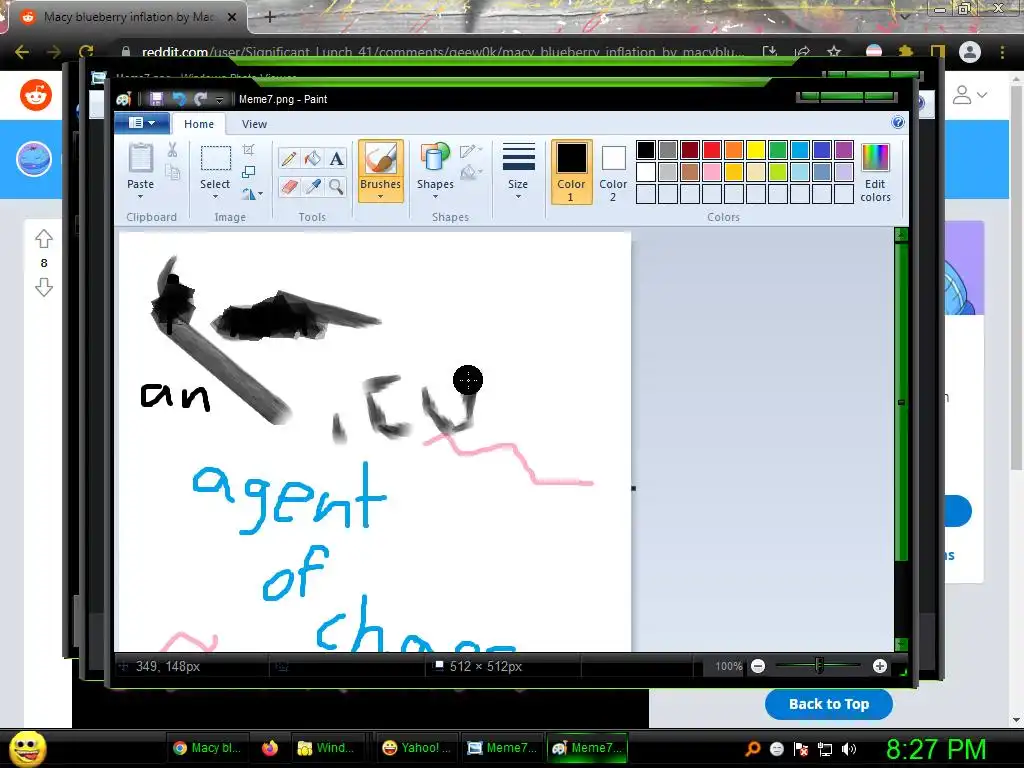
Task: Expand the Brushes dropdown arrow
Action: point(380,197)
